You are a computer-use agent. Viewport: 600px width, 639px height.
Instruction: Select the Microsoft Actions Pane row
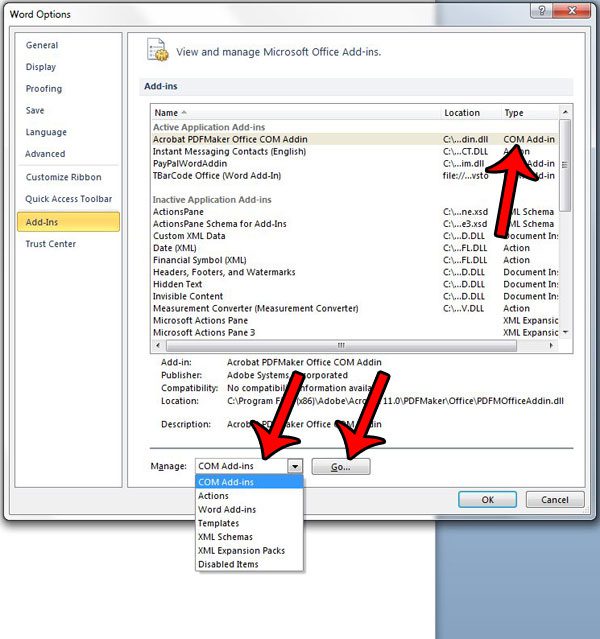pos(355,321)
